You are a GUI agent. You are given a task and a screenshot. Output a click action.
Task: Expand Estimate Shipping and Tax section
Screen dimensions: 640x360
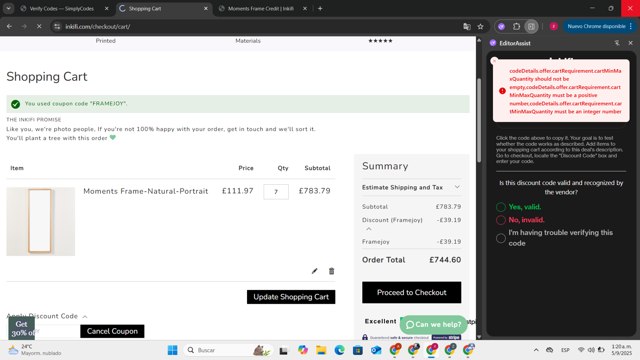[411, 187]
